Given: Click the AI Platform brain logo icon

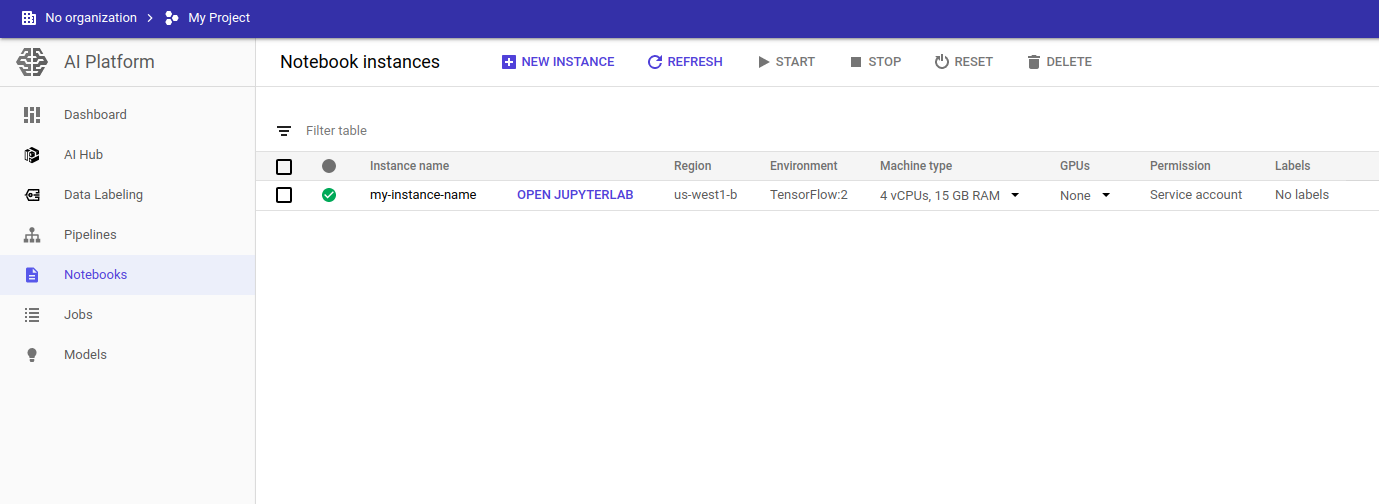Looking at the screenshot, I should click(32, 62).
